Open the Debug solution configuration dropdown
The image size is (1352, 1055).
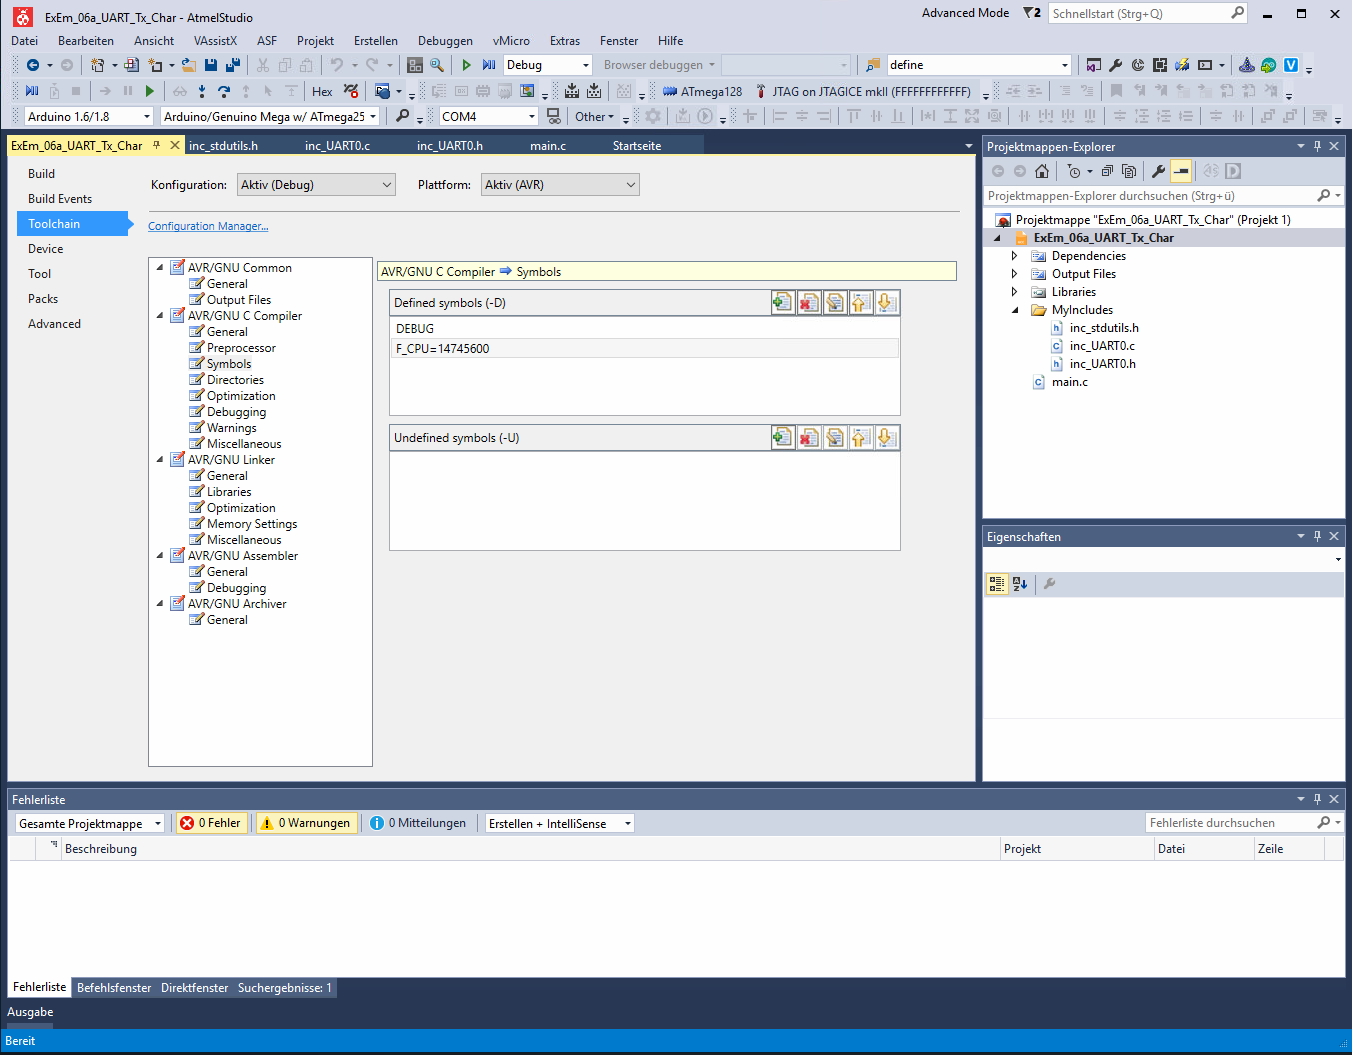point(548,65)
